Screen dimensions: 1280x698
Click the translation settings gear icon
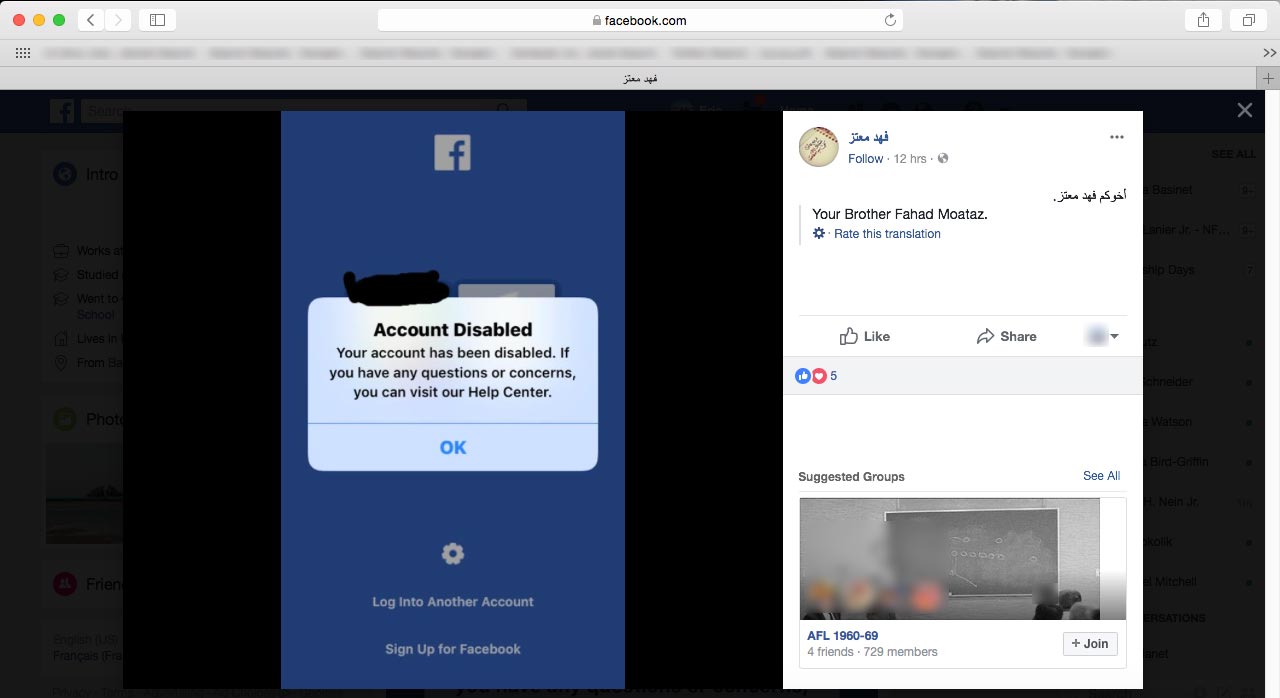[x=819, y=233]
